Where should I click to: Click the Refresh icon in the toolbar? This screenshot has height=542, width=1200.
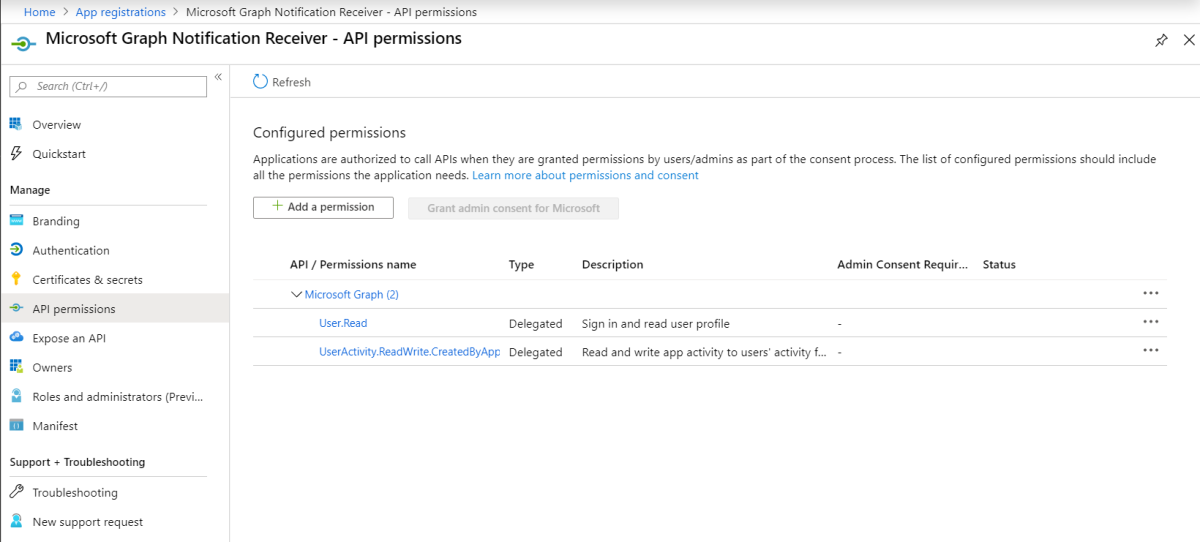pyautogui.click(x=260, y=82)
